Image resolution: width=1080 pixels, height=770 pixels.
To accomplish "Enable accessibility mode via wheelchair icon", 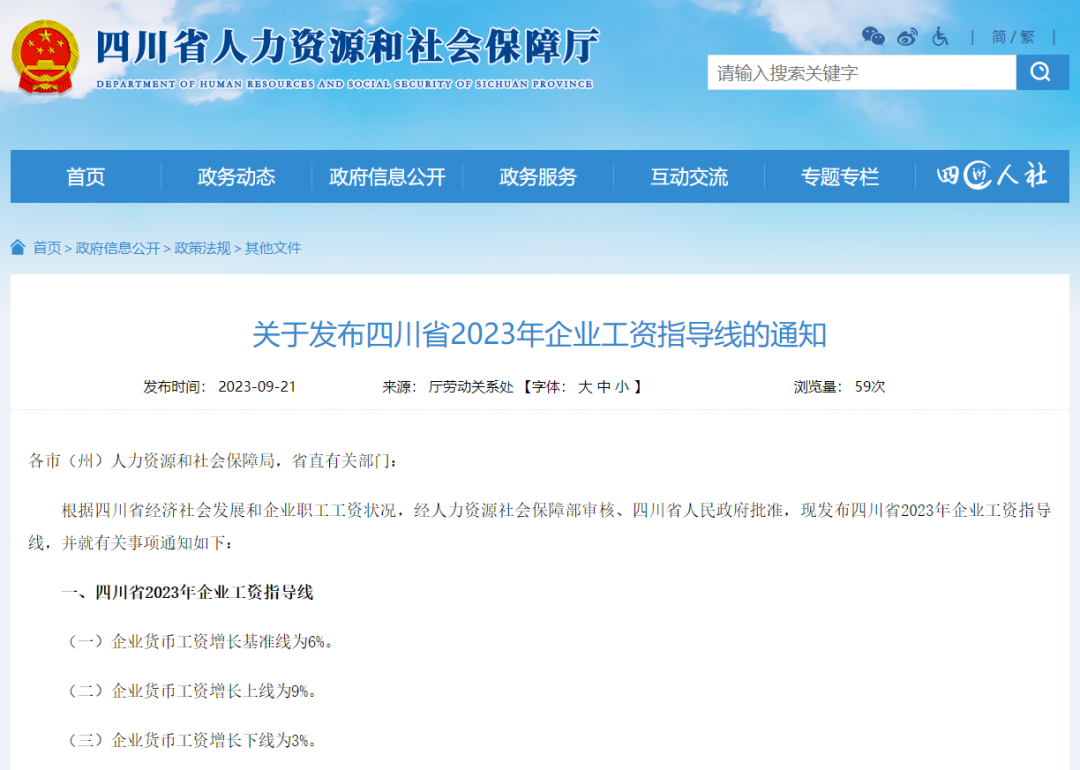I will 940,37.
